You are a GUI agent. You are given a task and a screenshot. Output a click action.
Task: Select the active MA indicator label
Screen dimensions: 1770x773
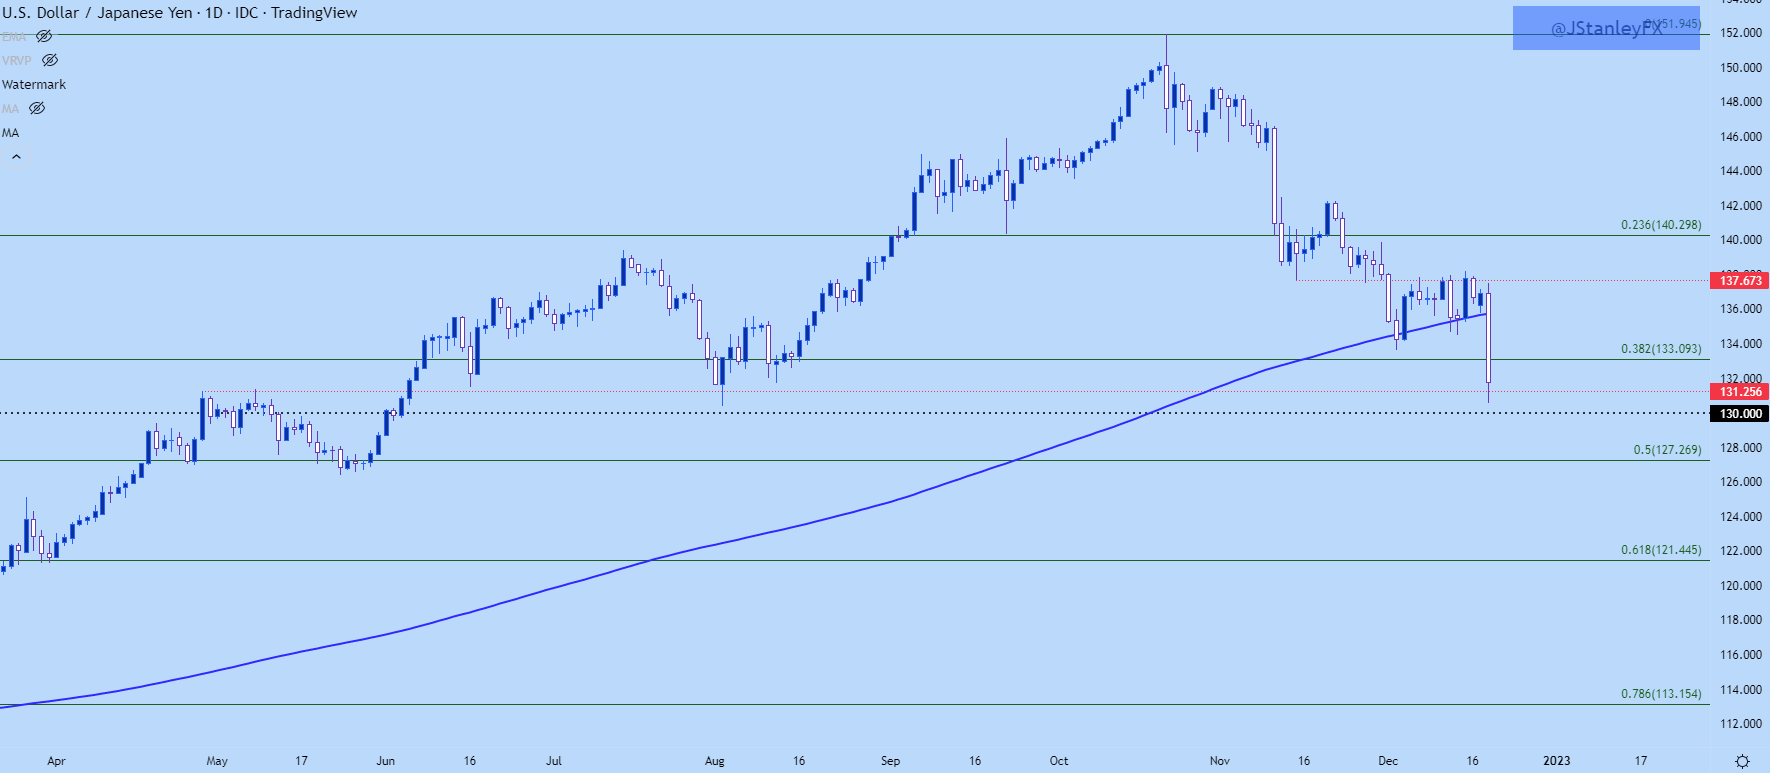pyautogui.click(x=11, y=133)
